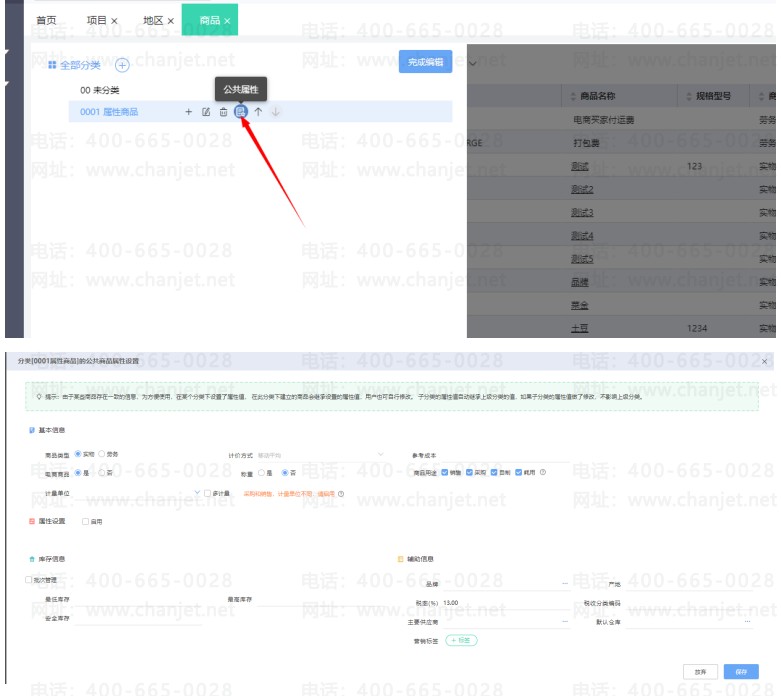Show help for 商品用途 option
The image size is (781, 696).
543,472
